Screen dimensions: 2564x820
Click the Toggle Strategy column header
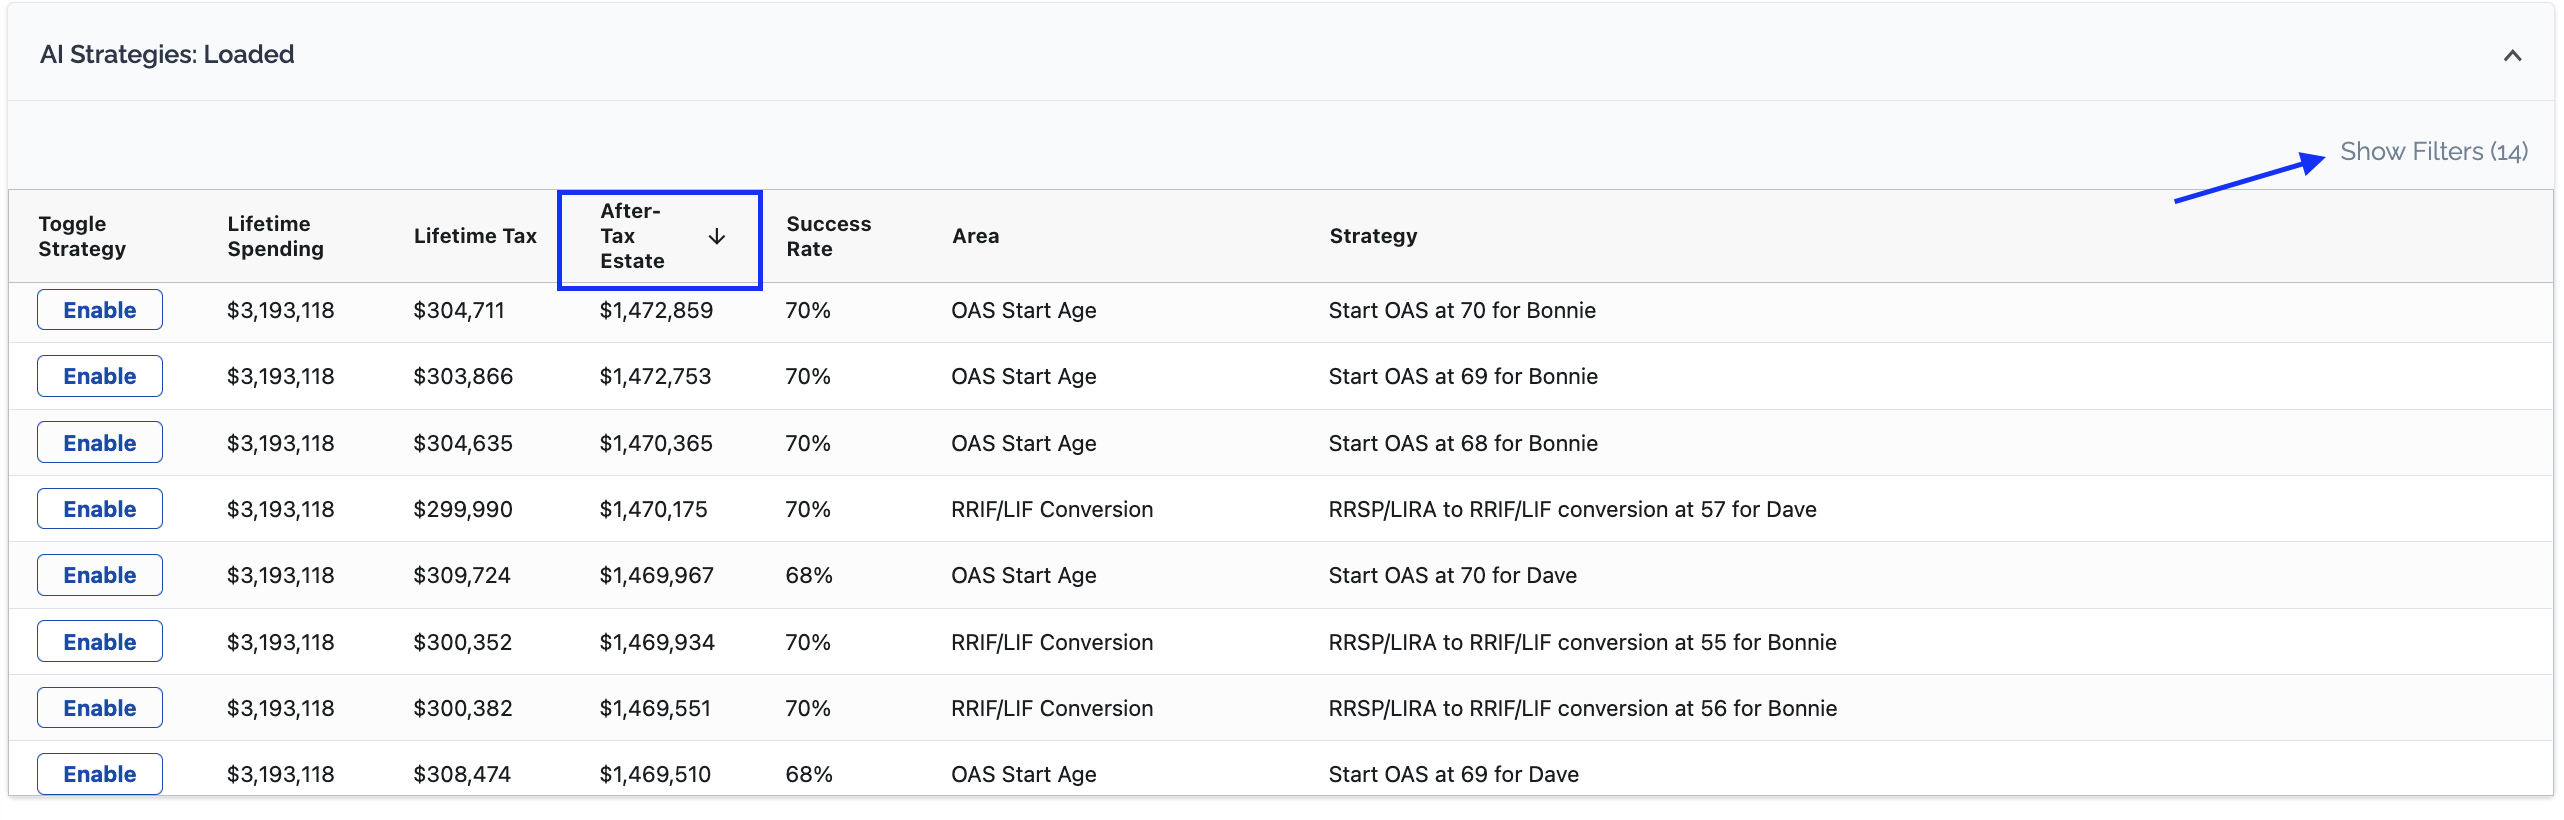point(82,237)
